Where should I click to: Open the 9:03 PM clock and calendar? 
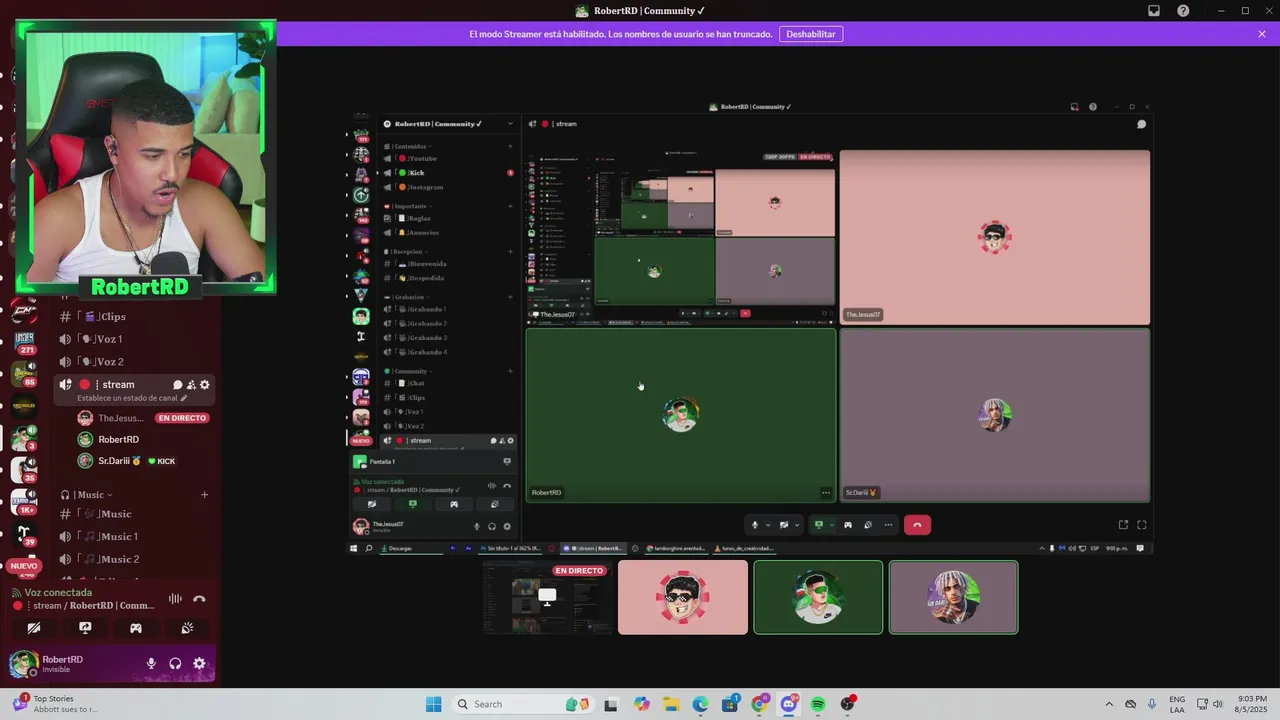pos(1253,704)
